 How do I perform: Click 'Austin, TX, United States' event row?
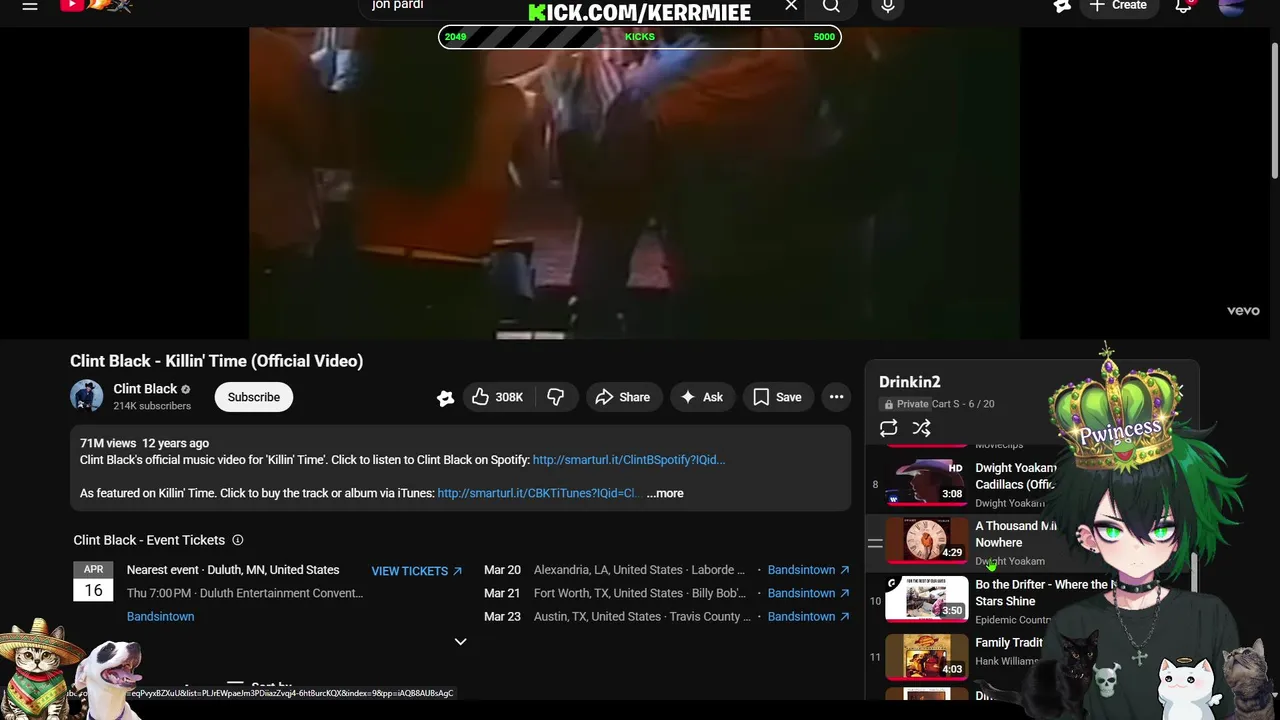click(642, 617)
